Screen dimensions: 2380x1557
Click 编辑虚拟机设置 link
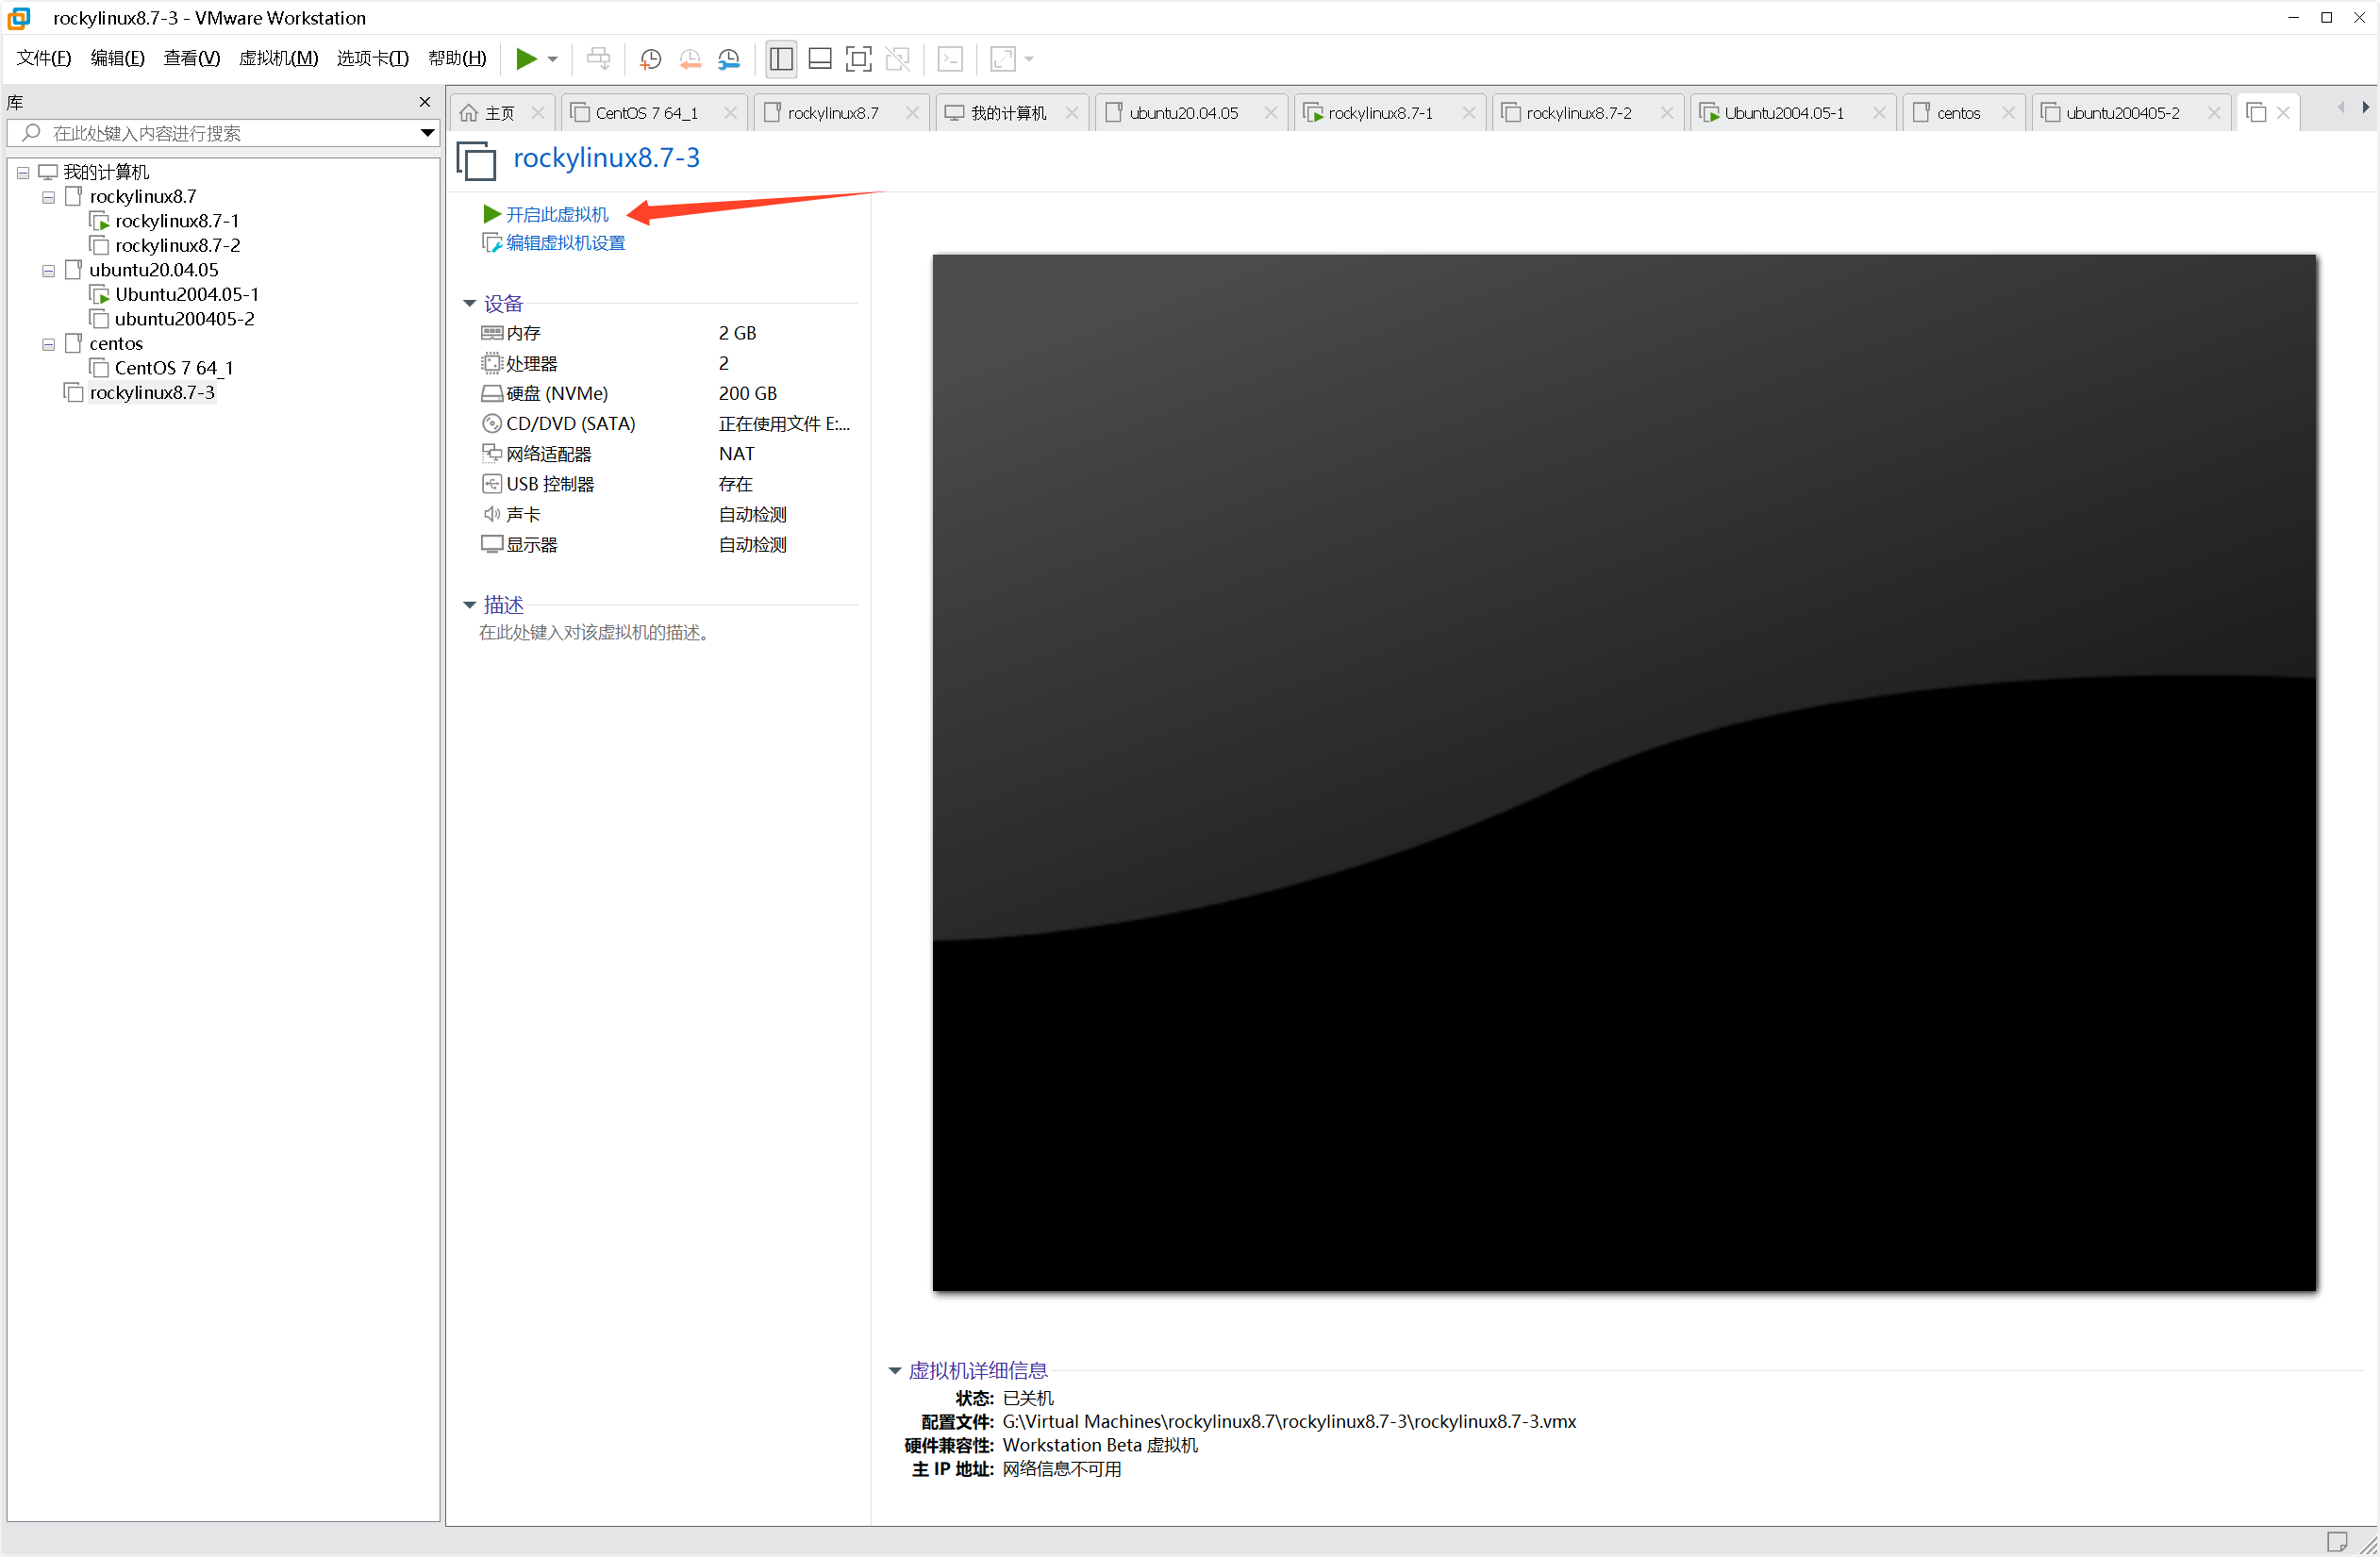pyautogui.click(x=565, y=243)
